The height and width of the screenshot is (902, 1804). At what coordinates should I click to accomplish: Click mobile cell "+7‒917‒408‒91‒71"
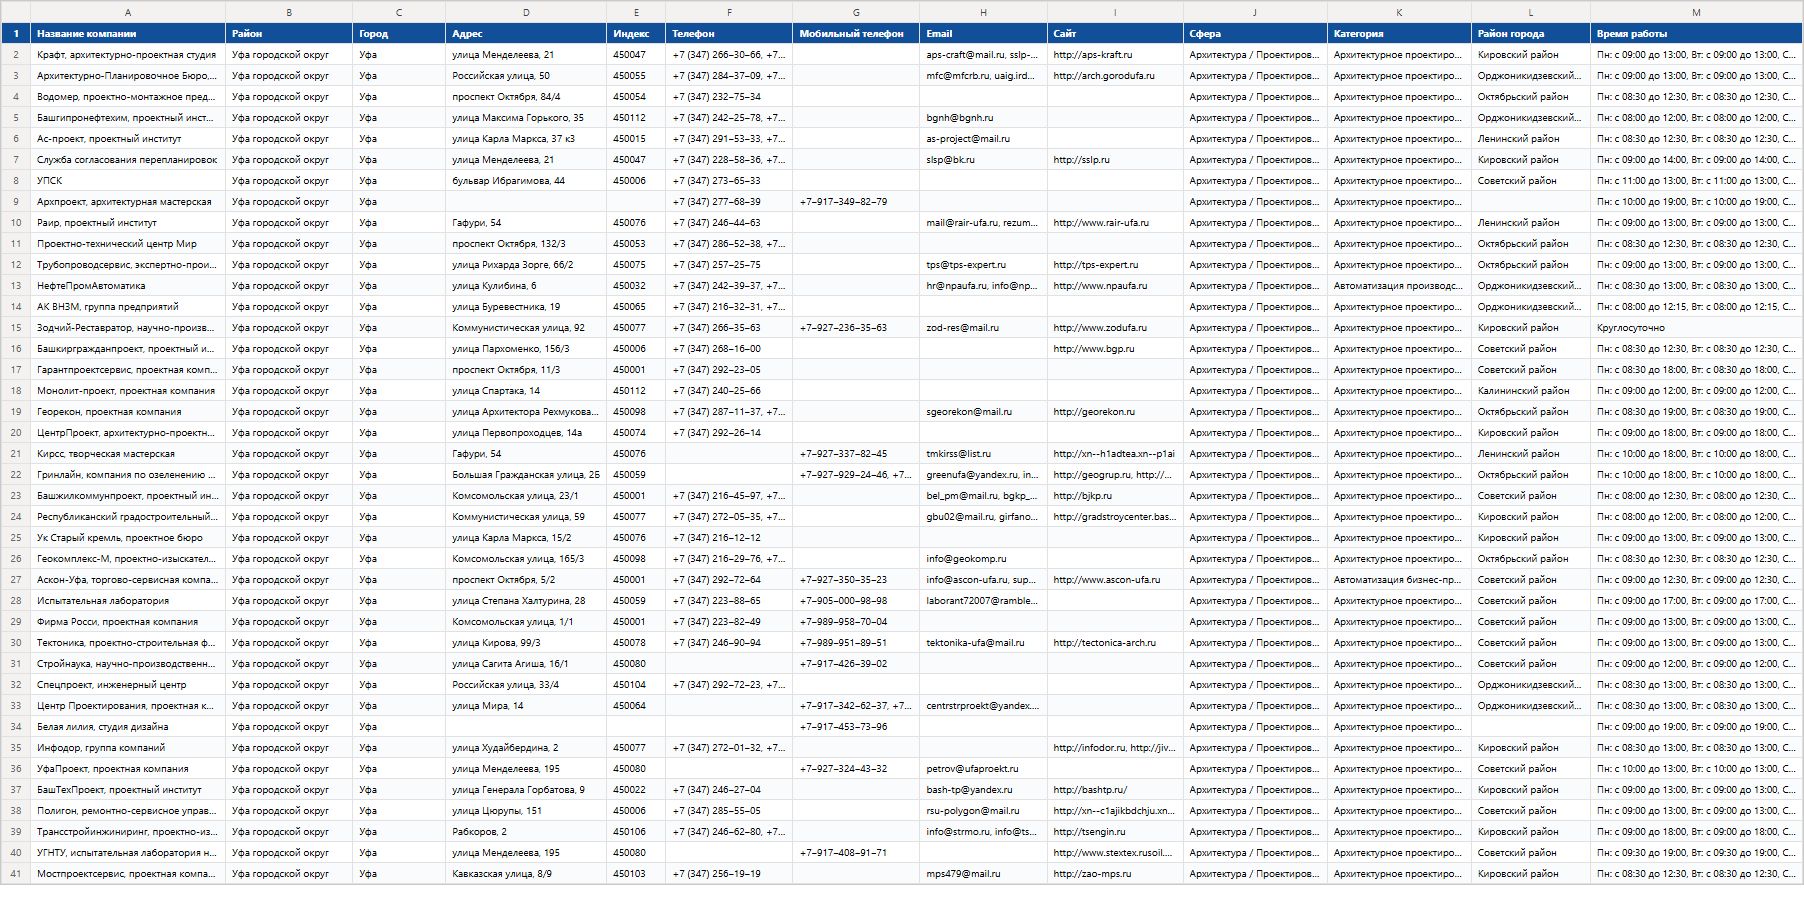click(x=856, y=852)
